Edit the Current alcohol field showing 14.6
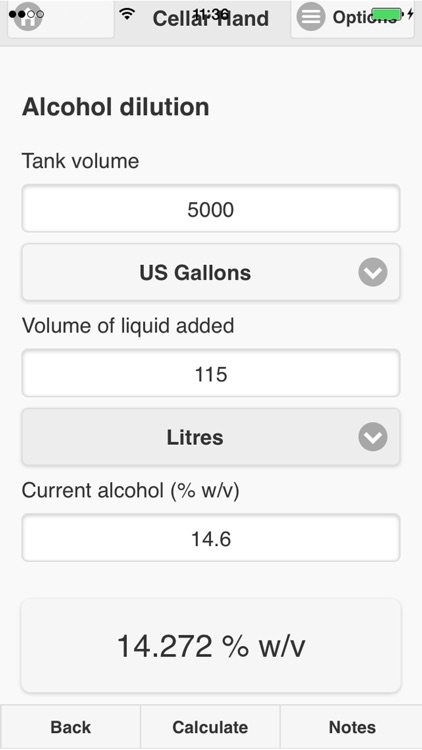The image size is (422, 750). point(211,538)
